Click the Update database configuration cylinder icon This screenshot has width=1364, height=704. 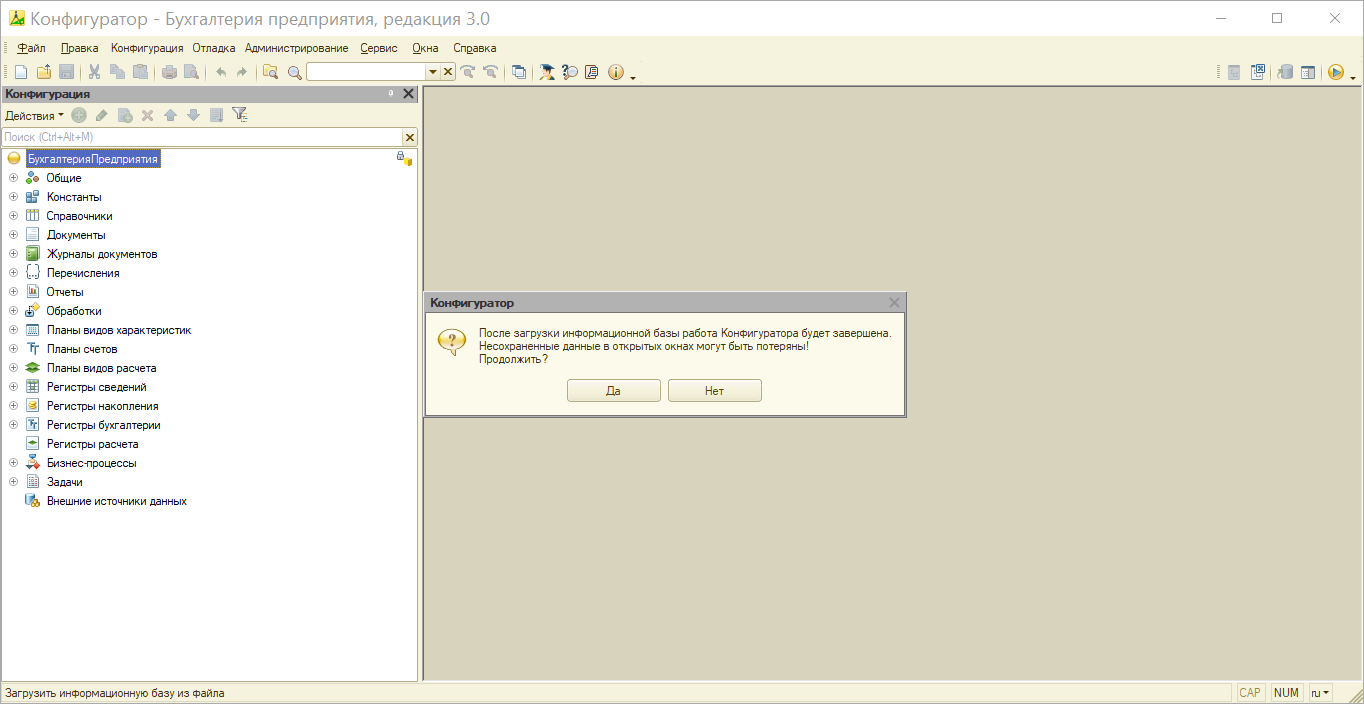pos(1286,72)
